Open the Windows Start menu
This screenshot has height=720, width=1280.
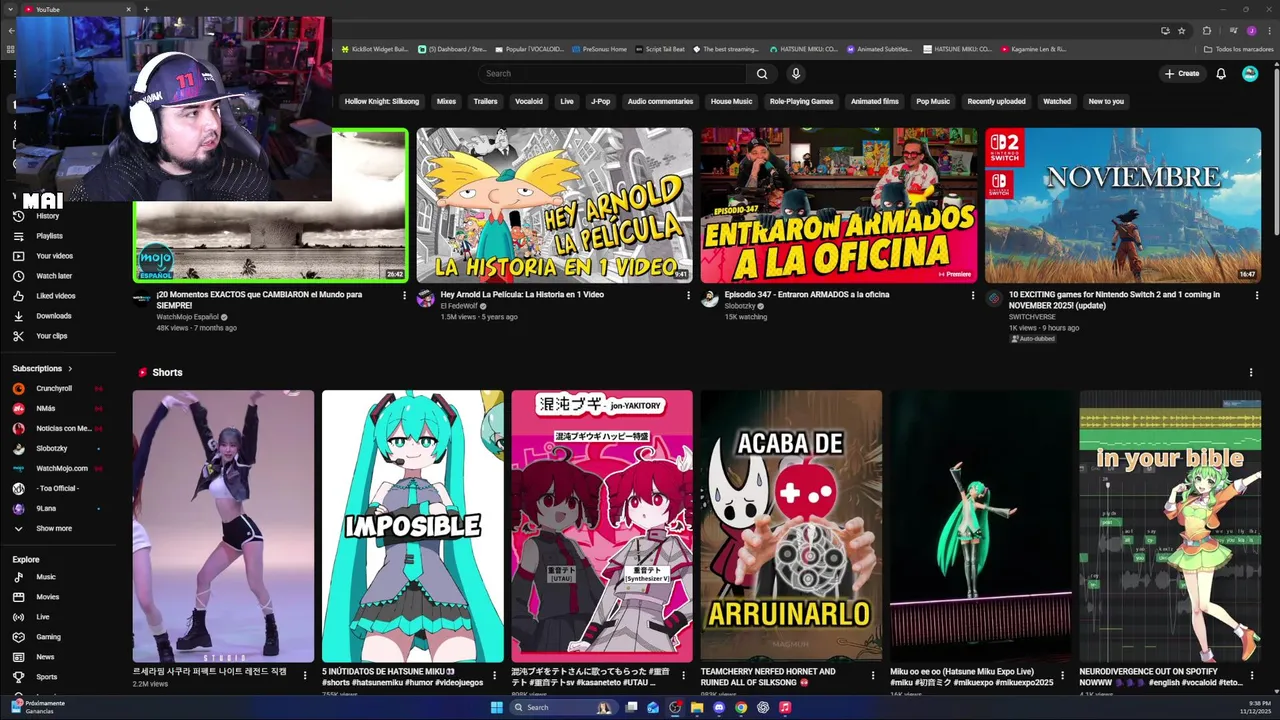[497, 707]
